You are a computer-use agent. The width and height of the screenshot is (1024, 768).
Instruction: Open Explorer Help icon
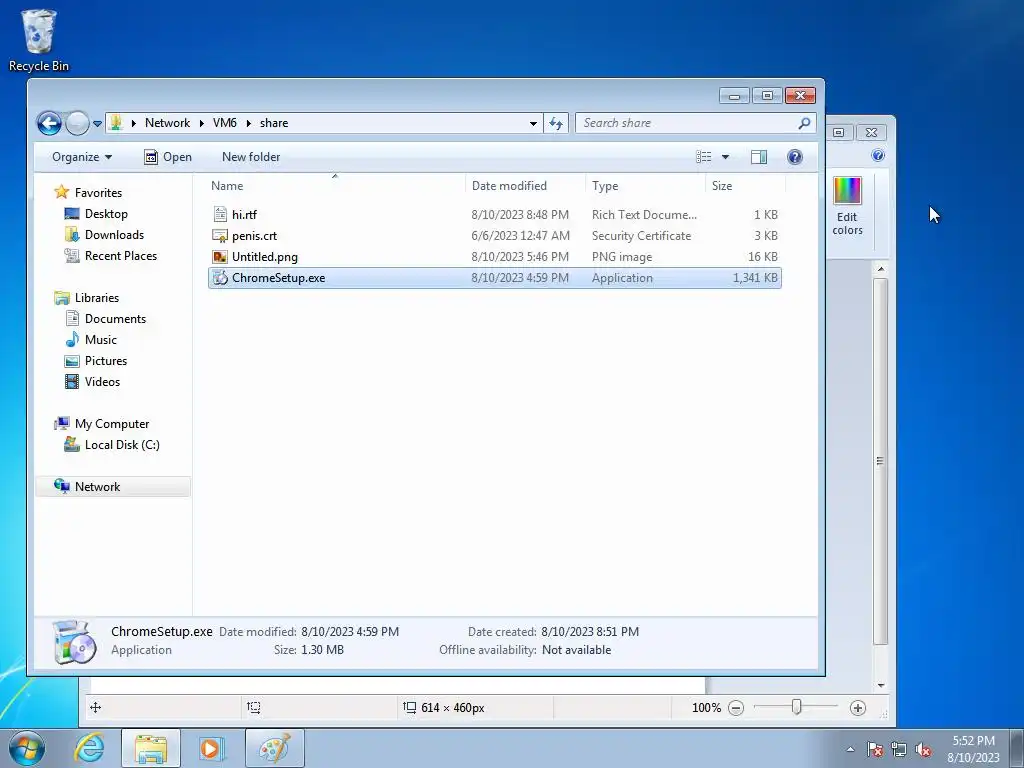pyautogui.click(x=795, y=157)
